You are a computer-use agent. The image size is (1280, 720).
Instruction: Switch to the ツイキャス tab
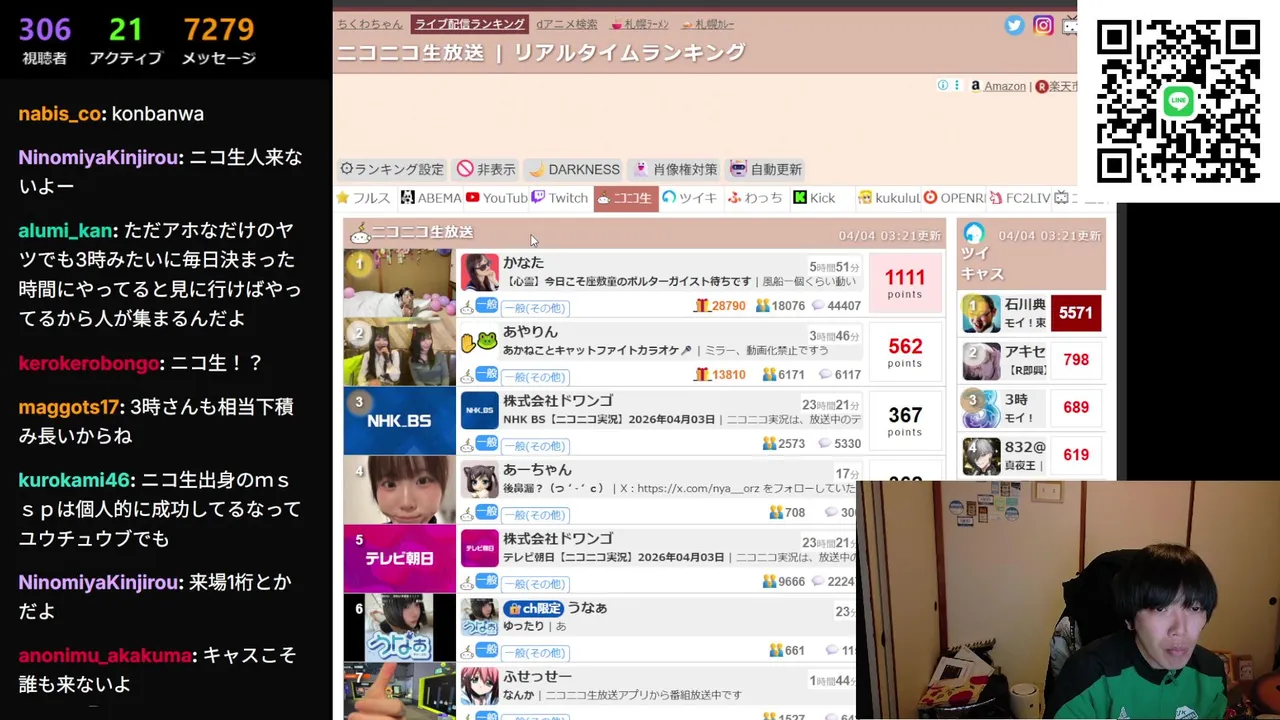690,198
